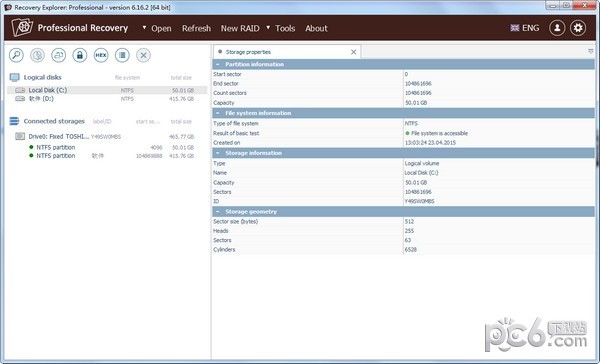600x364 pixels.
Task: Collapse the Partition information section
Action: 218,64
